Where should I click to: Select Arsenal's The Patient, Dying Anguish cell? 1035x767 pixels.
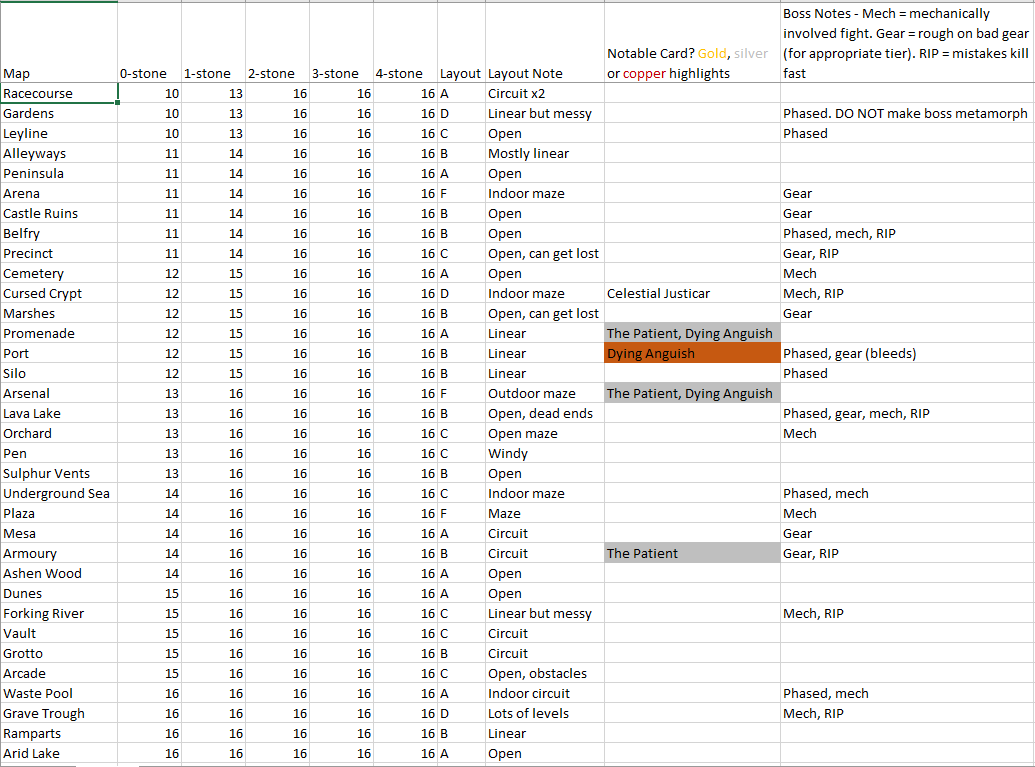click(x=692, y=393)
